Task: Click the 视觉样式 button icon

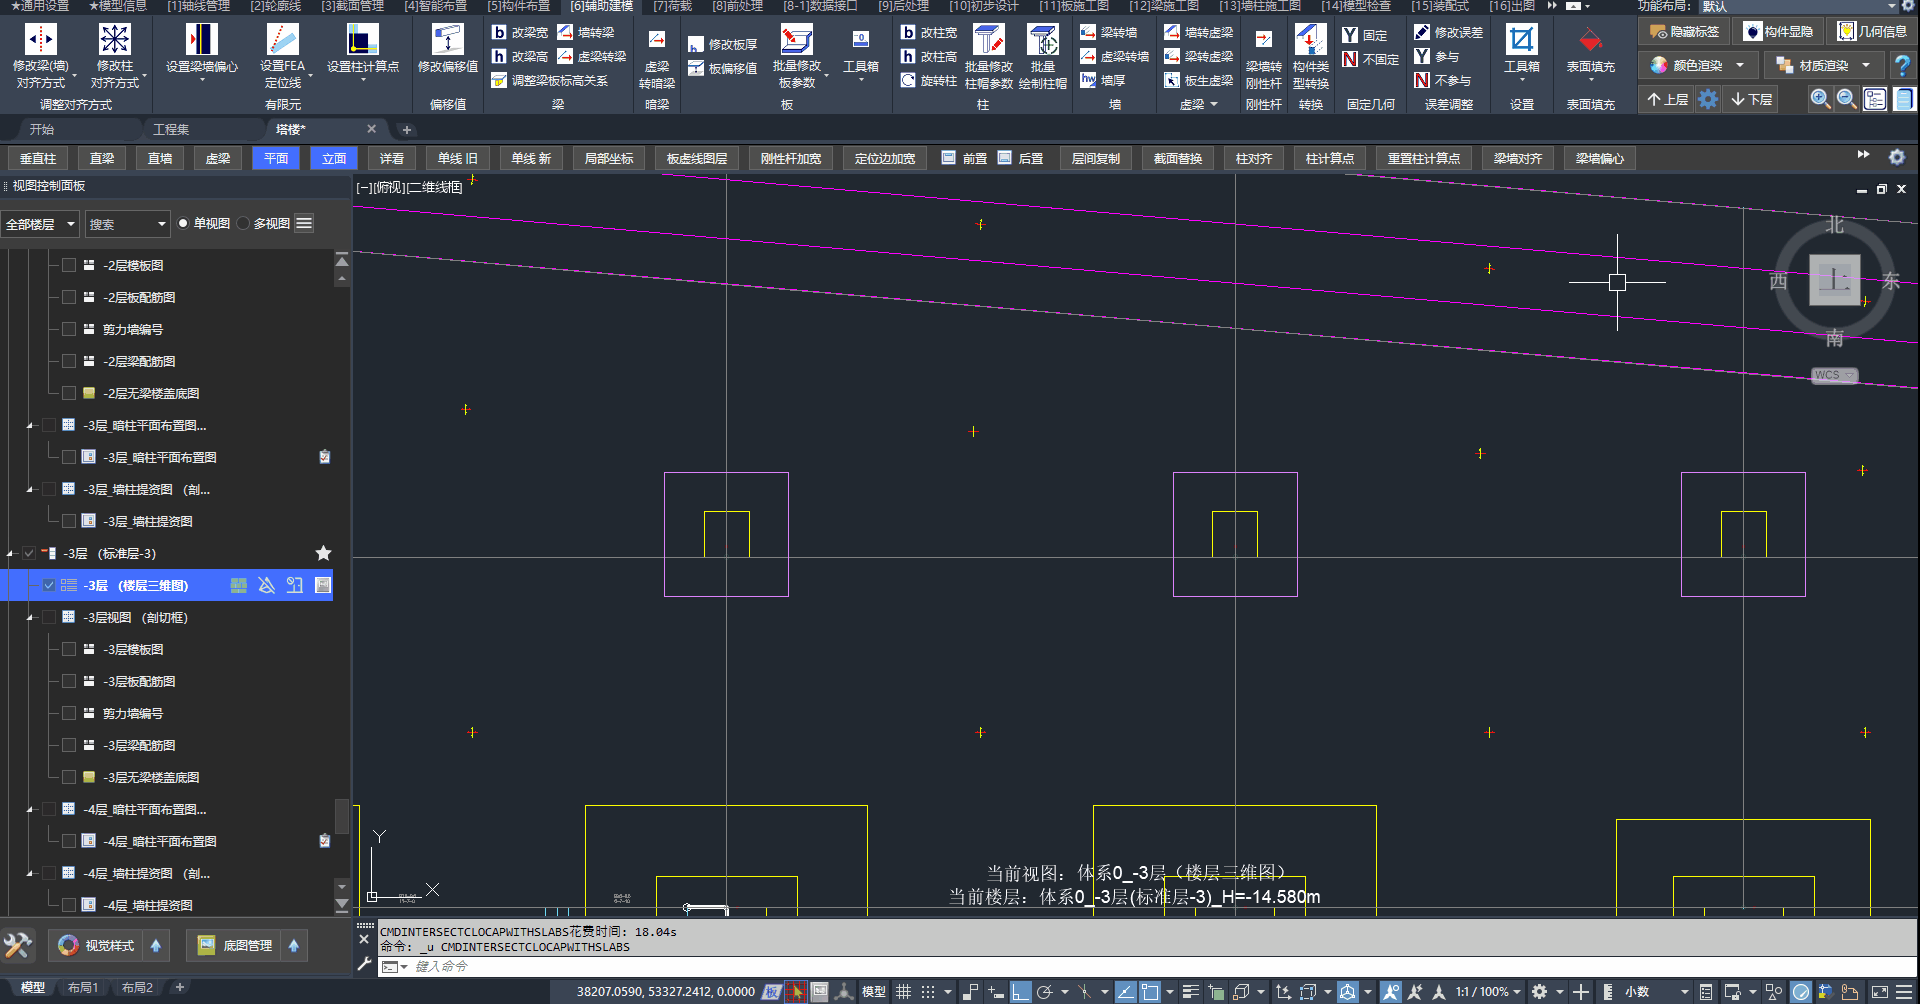Action: [68, 945]
